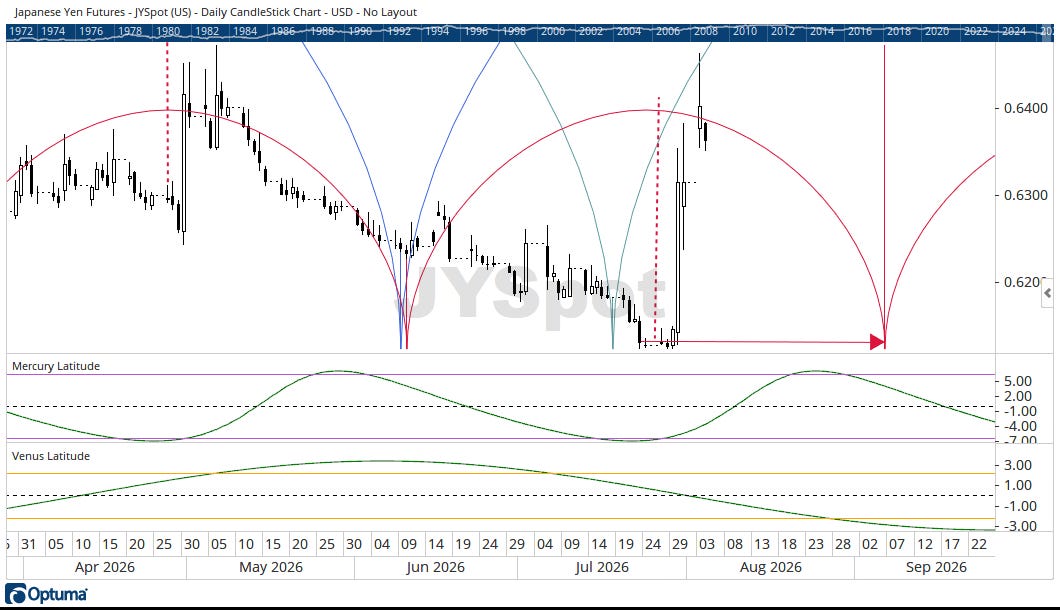
Task: Jump to 2008 on the overview timeline
Action: [x=706, y=31]
